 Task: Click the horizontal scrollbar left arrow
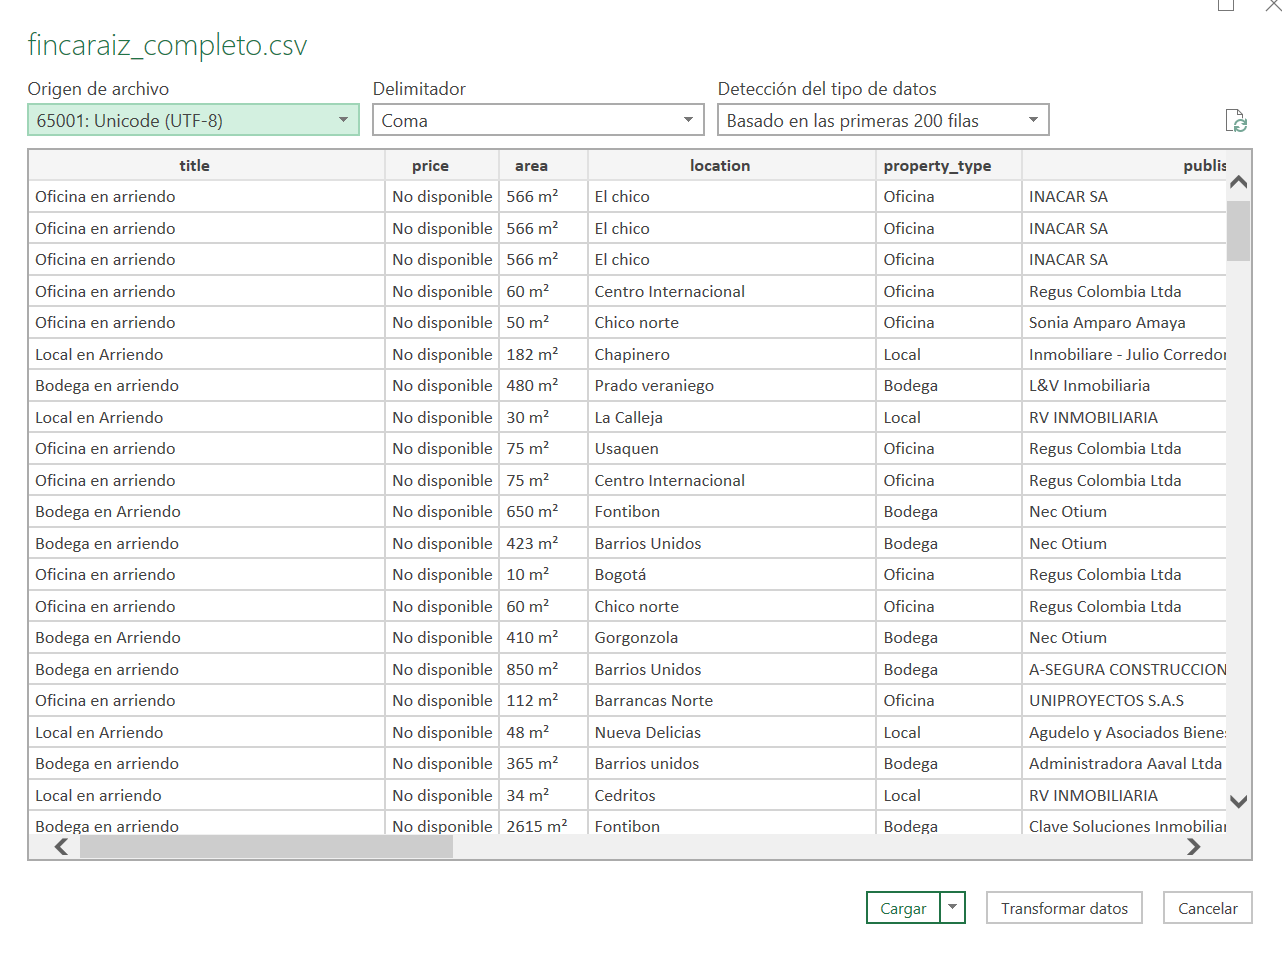click(x=61, y=847)
